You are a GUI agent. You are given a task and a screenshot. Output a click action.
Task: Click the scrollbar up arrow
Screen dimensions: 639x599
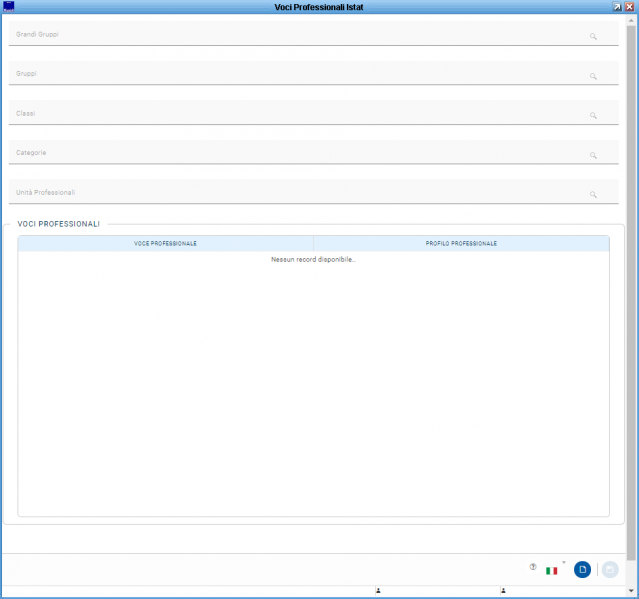click(631, 20)
